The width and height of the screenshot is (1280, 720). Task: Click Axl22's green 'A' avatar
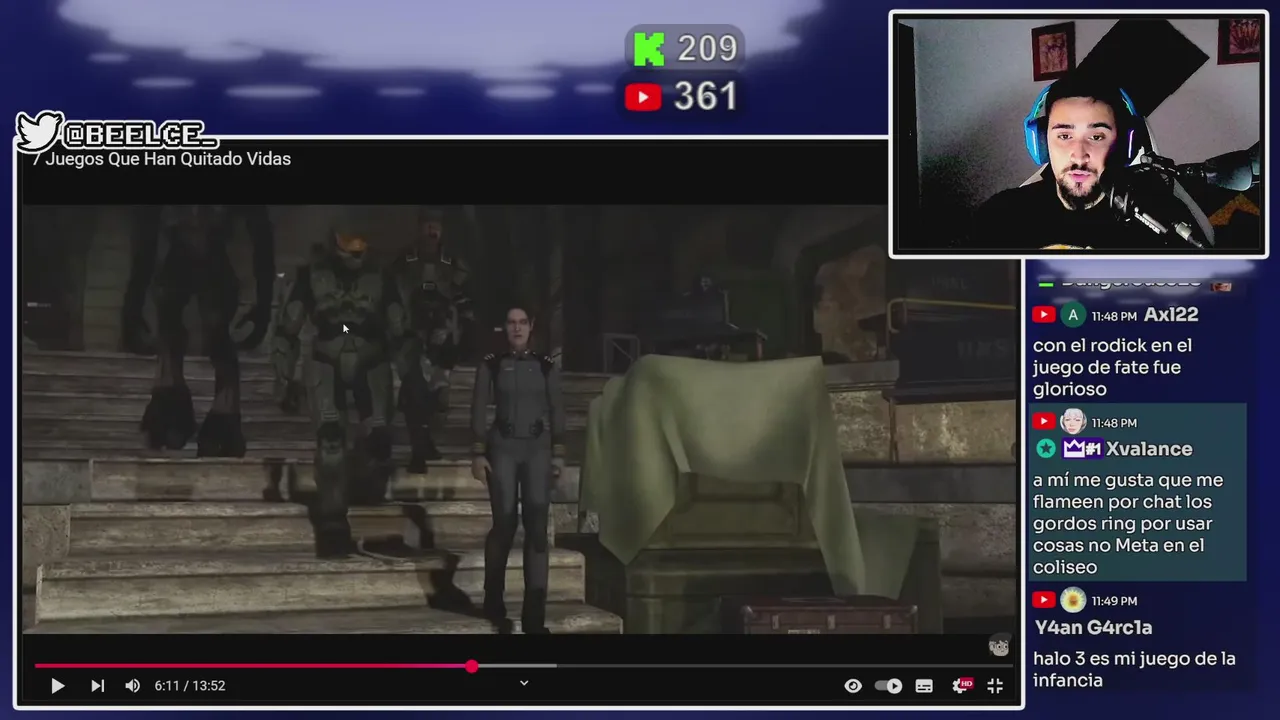(x=1073, y=315)
